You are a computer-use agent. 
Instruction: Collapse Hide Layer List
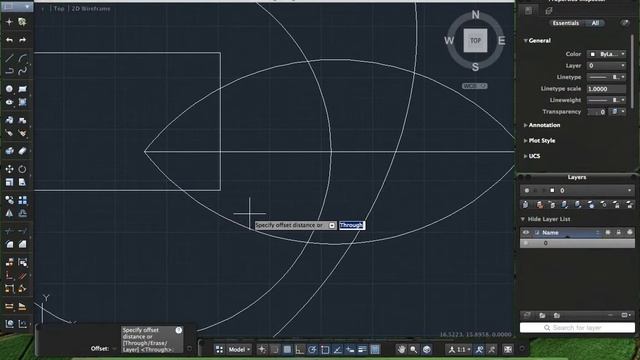click(523, 219)
